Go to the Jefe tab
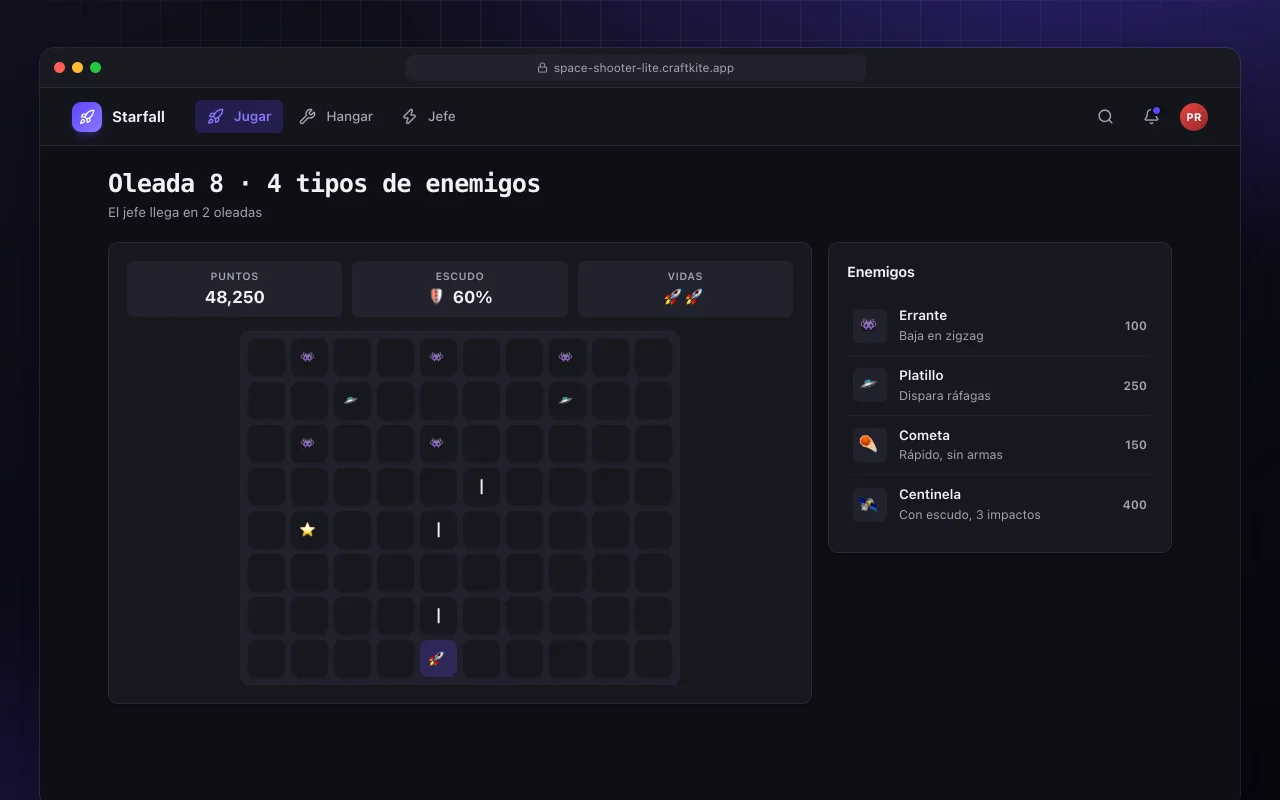The image size is (1280, 800). click(x=428, y=117)
